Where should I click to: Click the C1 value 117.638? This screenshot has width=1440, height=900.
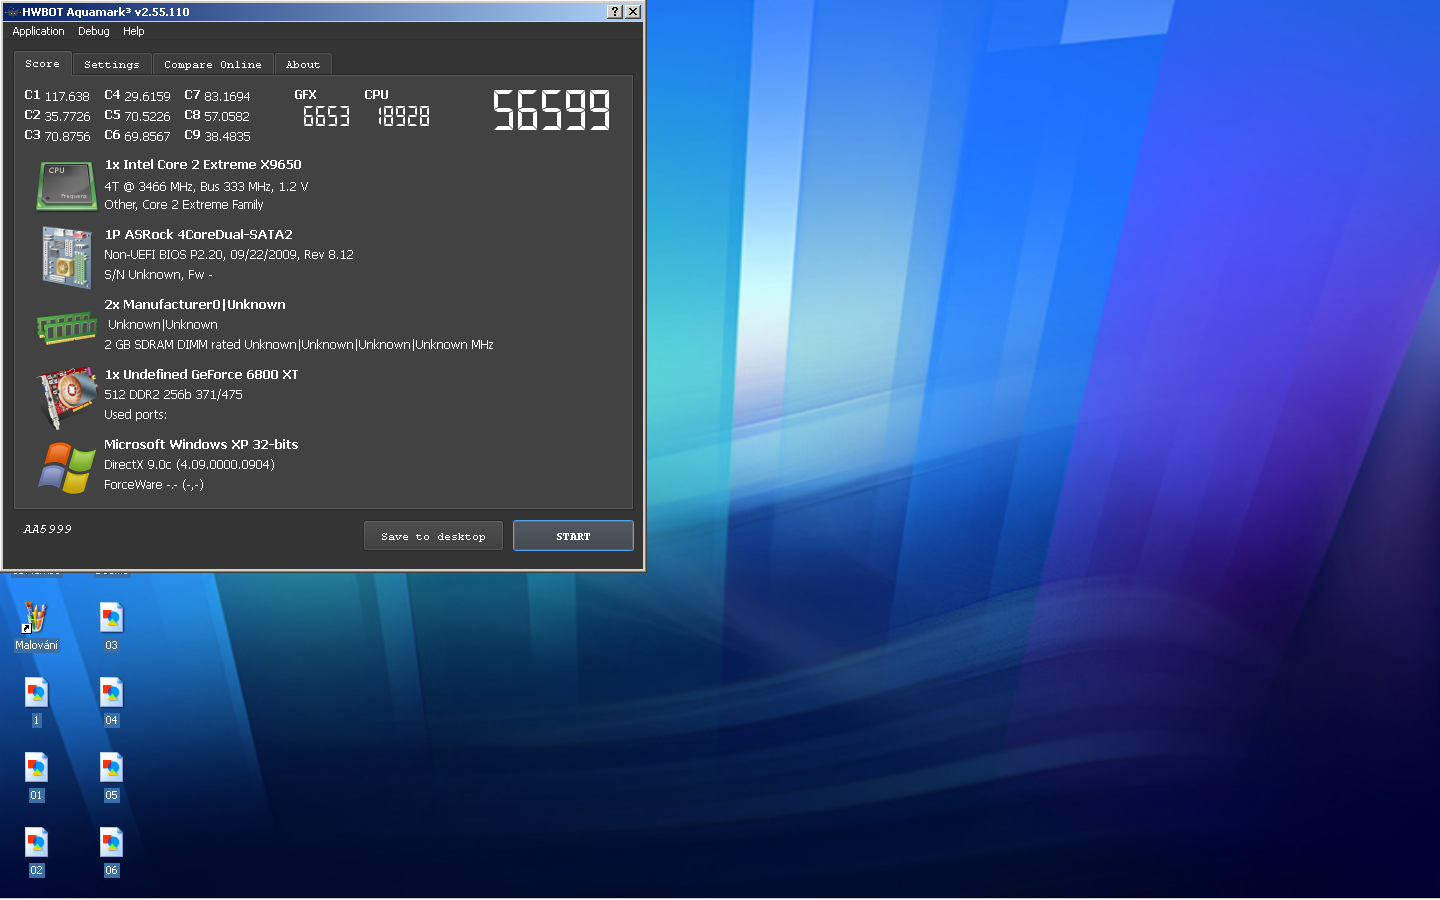pos(67,97)
